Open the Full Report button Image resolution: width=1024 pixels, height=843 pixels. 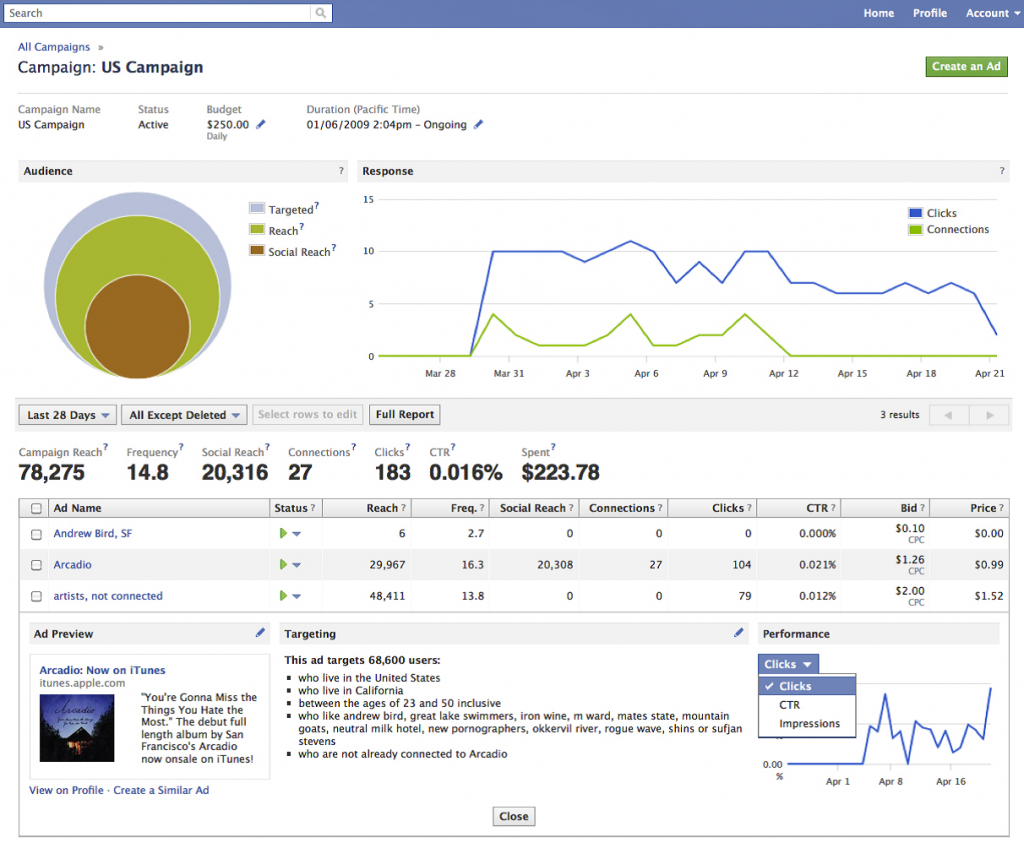click(404, 415)
